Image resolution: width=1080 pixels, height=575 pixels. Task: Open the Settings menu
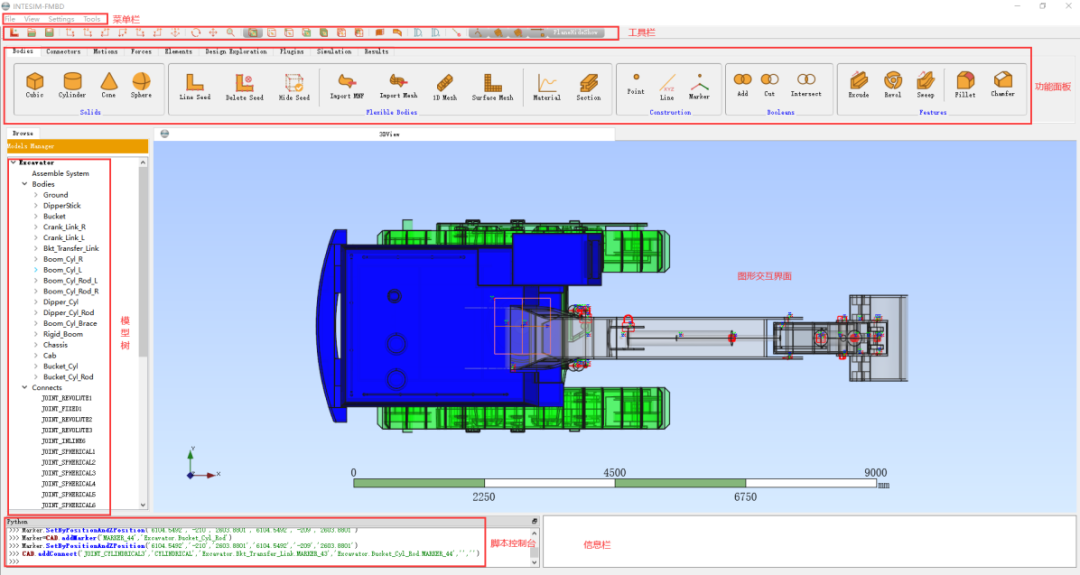61,19
